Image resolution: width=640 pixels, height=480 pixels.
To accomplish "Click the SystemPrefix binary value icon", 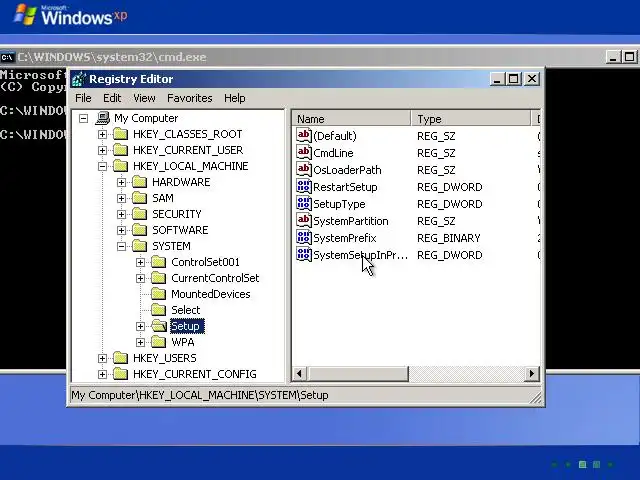I will [x=304, y=238].
